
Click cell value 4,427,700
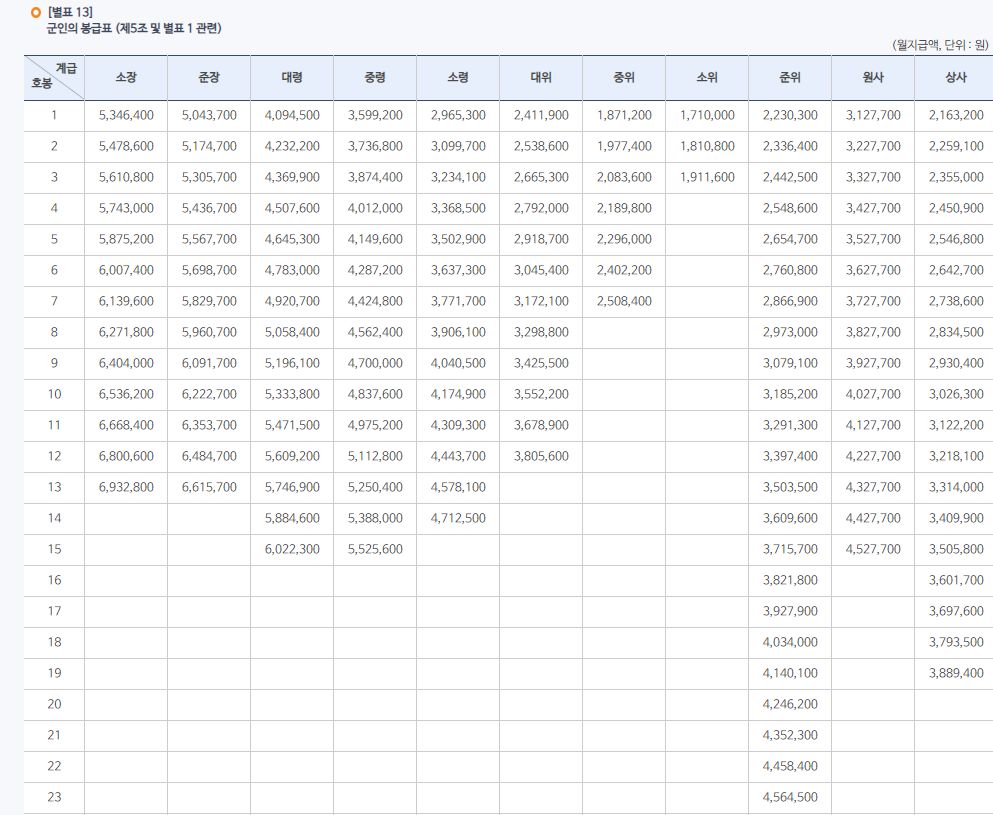(x=873, y=519)
